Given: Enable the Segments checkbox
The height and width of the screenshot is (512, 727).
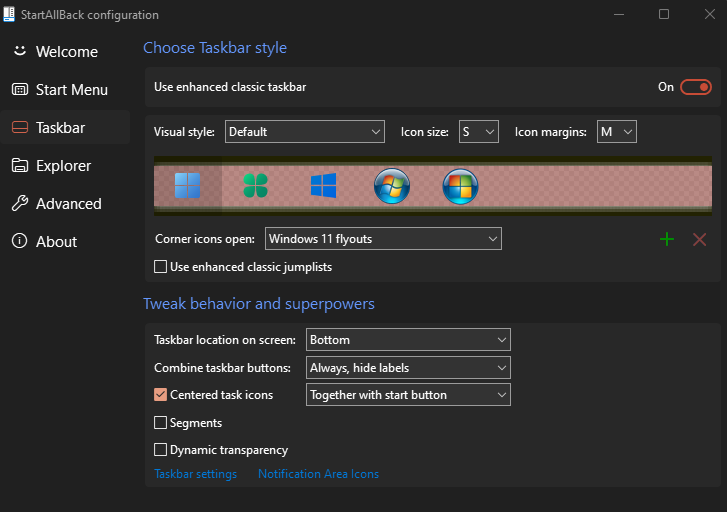Looking at the screenshot, I should 160,422.
